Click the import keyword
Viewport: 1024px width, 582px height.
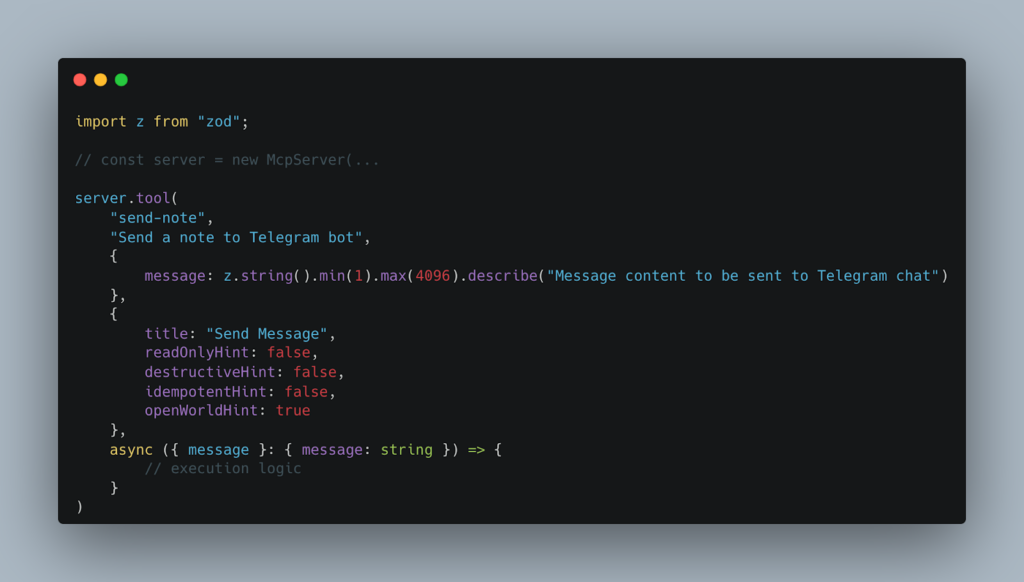click(x=101, y=121)
